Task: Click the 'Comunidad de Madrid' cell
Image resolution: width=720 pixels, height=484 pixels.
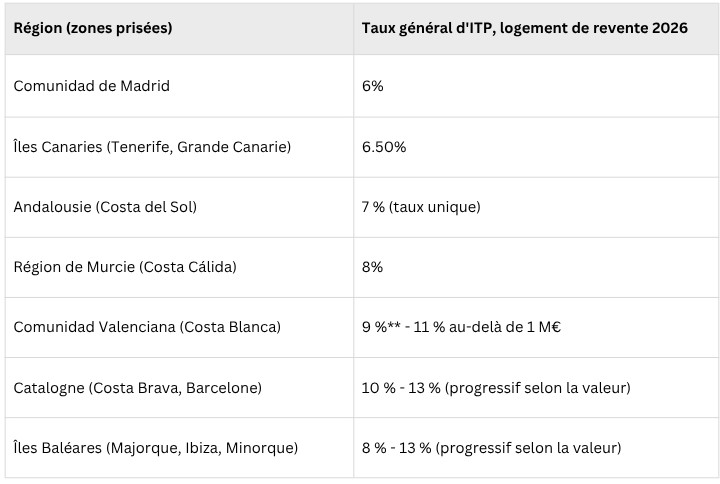Action: click(179, 86)
